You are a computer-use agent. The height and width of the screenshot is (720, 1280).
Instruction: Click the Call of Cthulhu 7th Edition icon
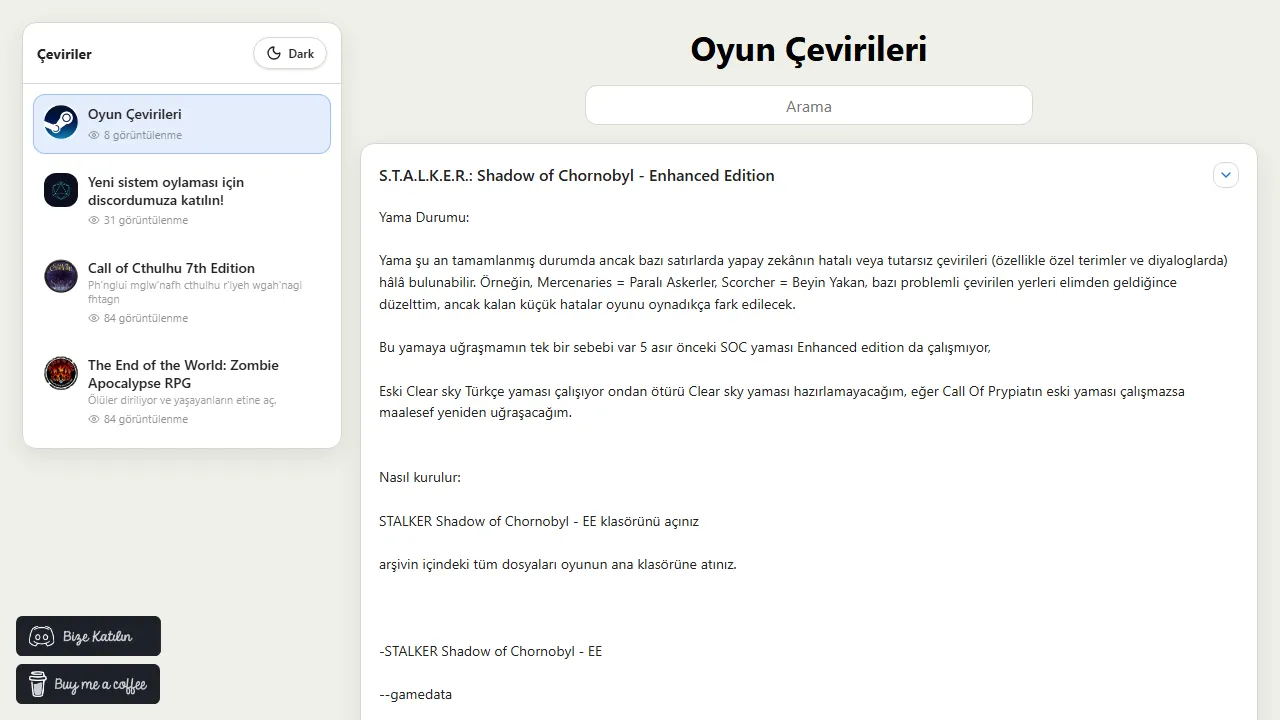60,276
